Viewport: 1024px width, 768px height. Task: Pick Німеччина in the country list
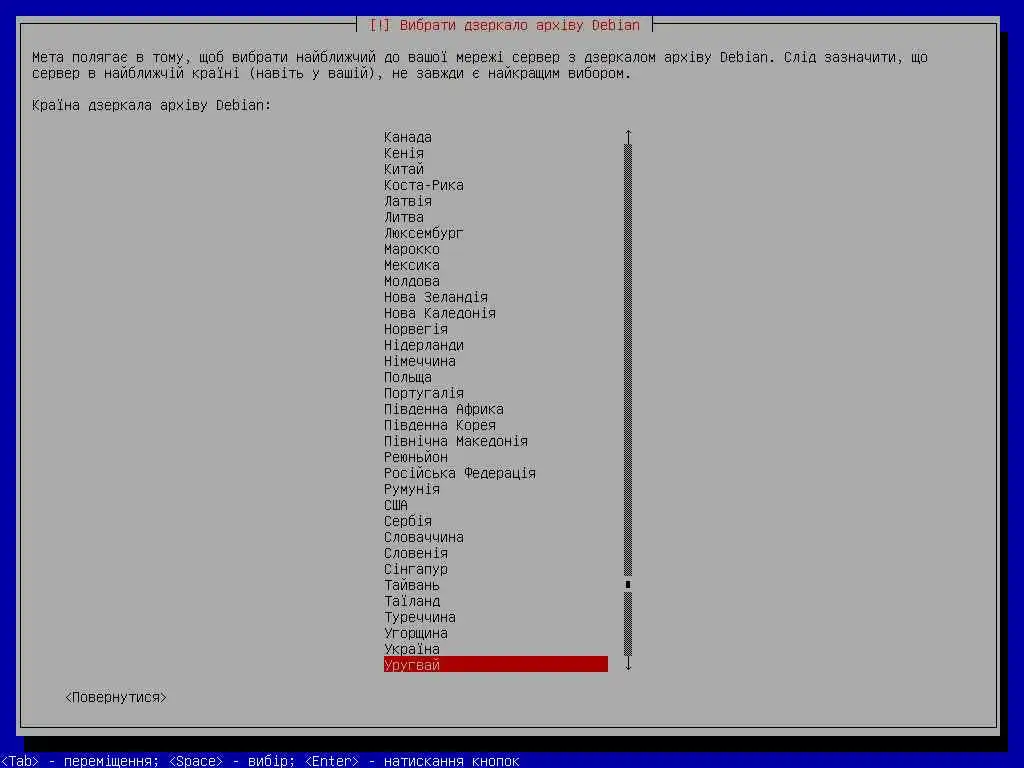(x=420, y=361)
